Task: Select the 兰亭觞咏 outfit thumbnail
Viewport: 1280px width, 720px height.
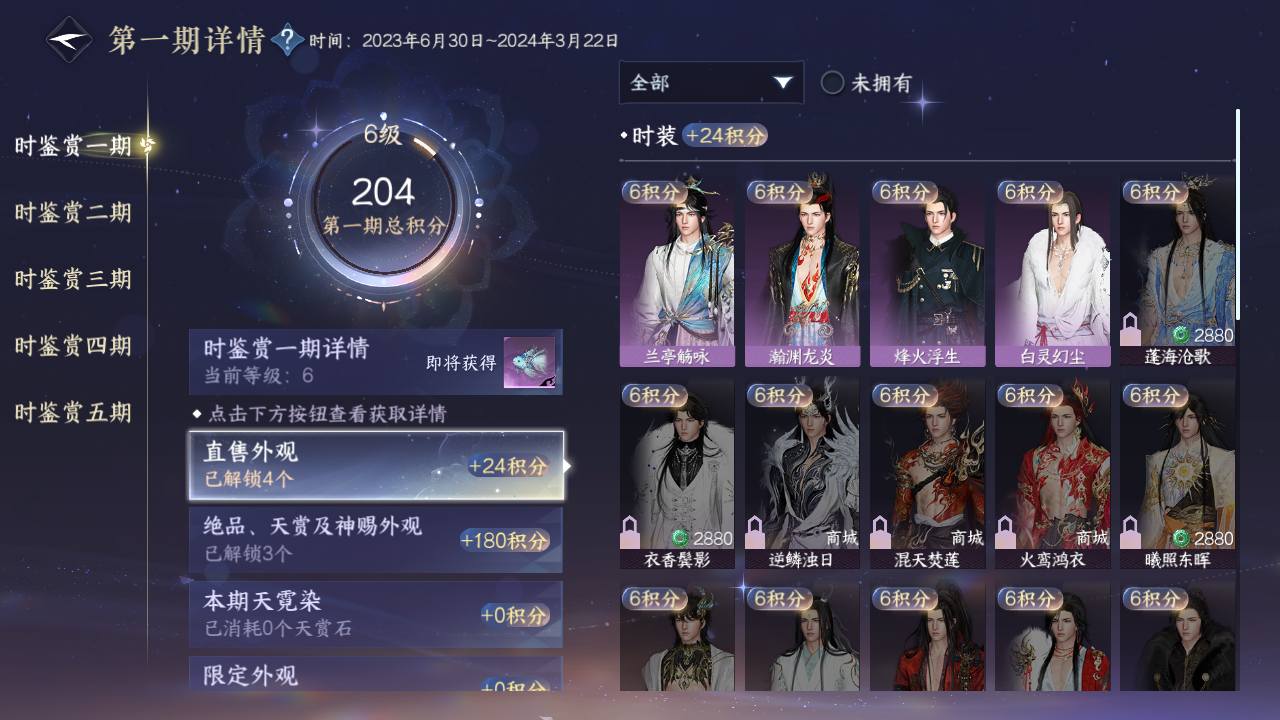Action: [x=677, y=272]
